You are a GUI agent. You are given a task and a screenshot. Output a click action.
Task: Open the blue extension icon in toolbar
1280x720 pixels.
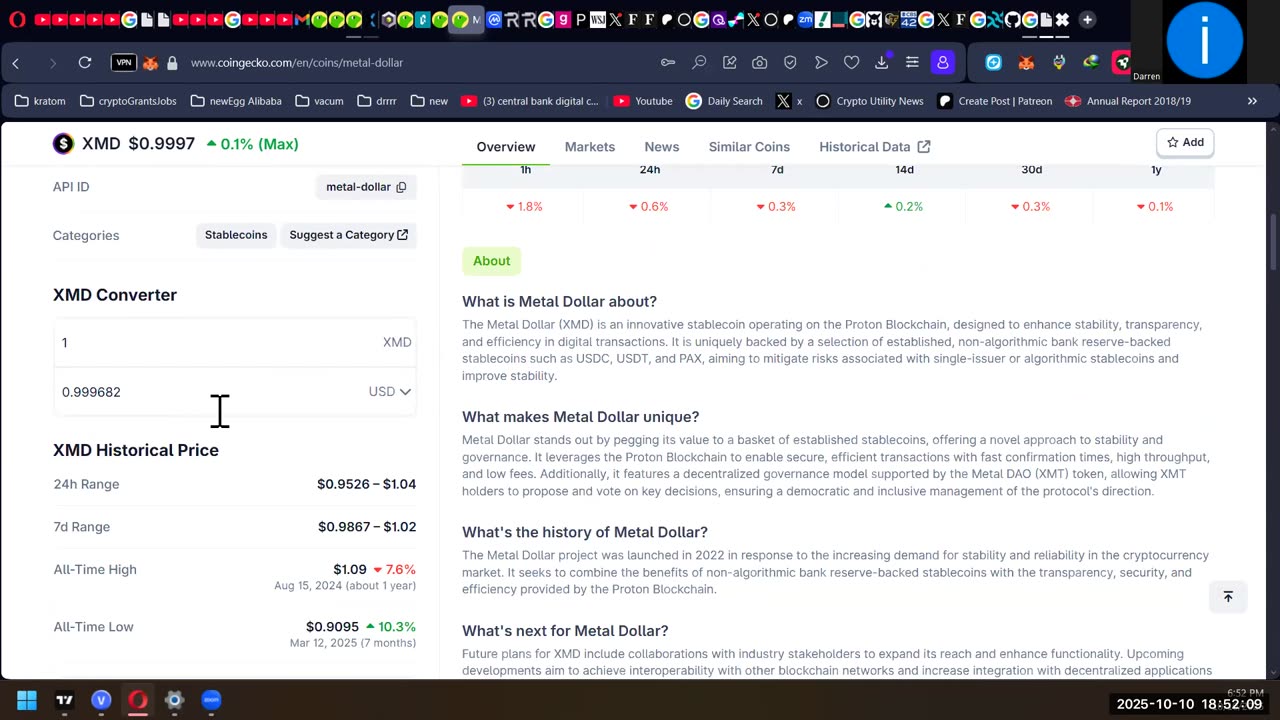993,63
